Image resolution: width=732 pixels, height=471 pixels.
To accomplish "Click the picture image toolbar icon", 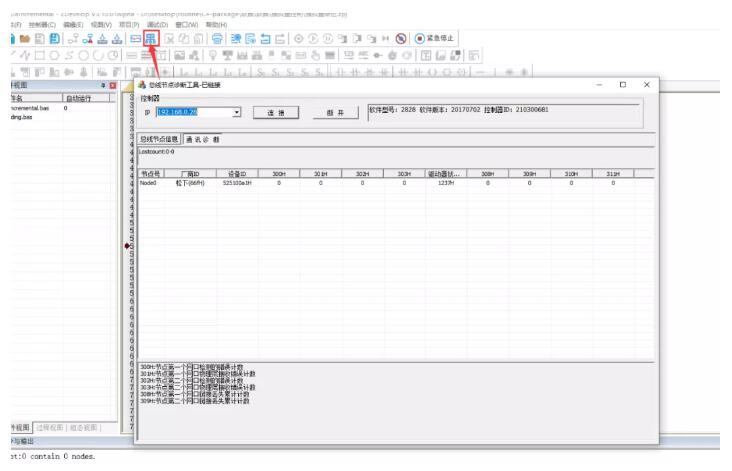I will click(x=179, y=56).
